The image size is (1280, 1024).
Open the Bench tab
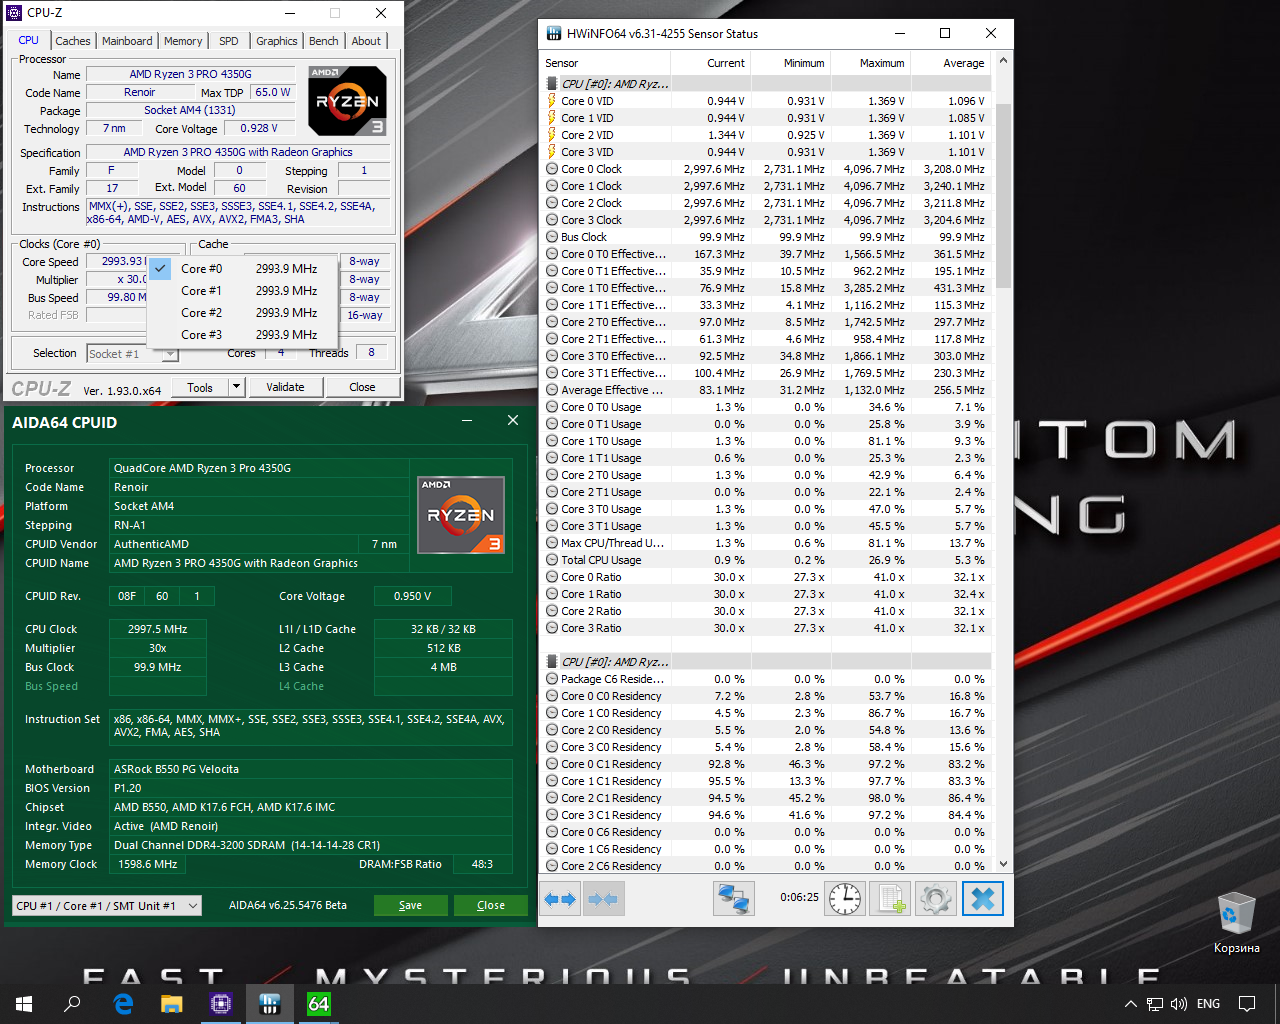point(323,41)
